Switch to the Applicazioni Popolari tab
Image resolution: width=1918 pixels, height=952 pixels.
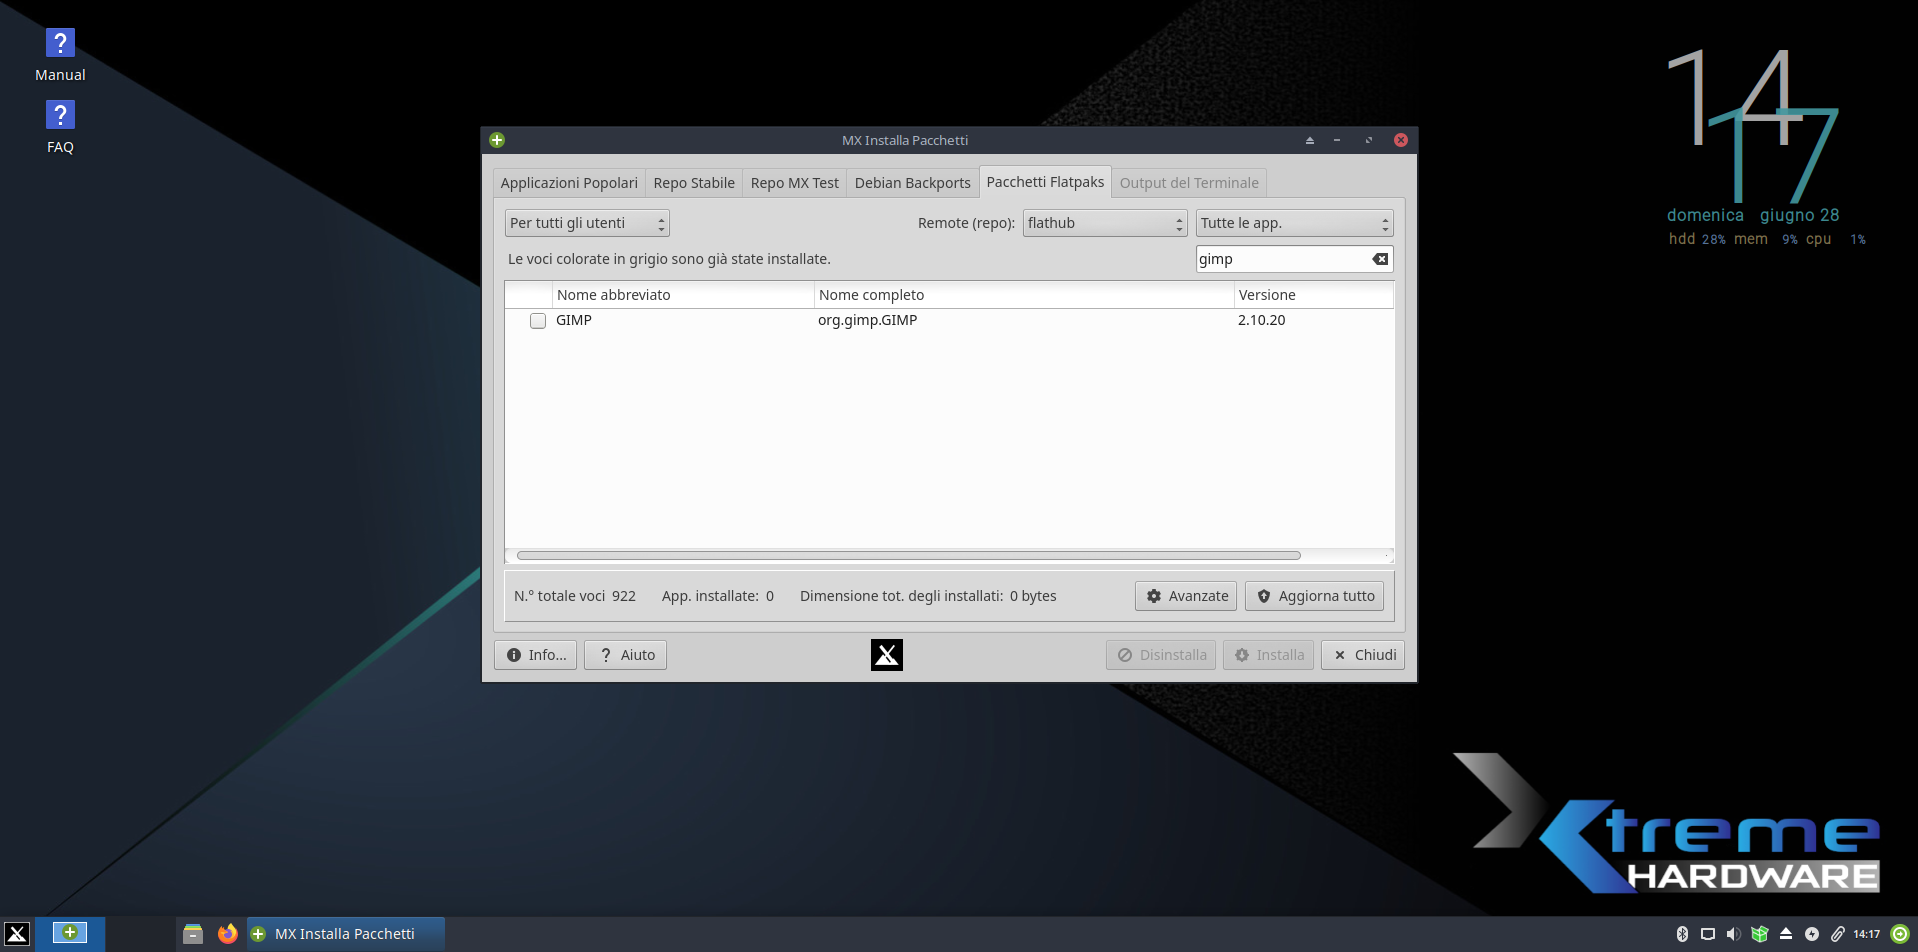pyautogui.click(x=569, y=183)
